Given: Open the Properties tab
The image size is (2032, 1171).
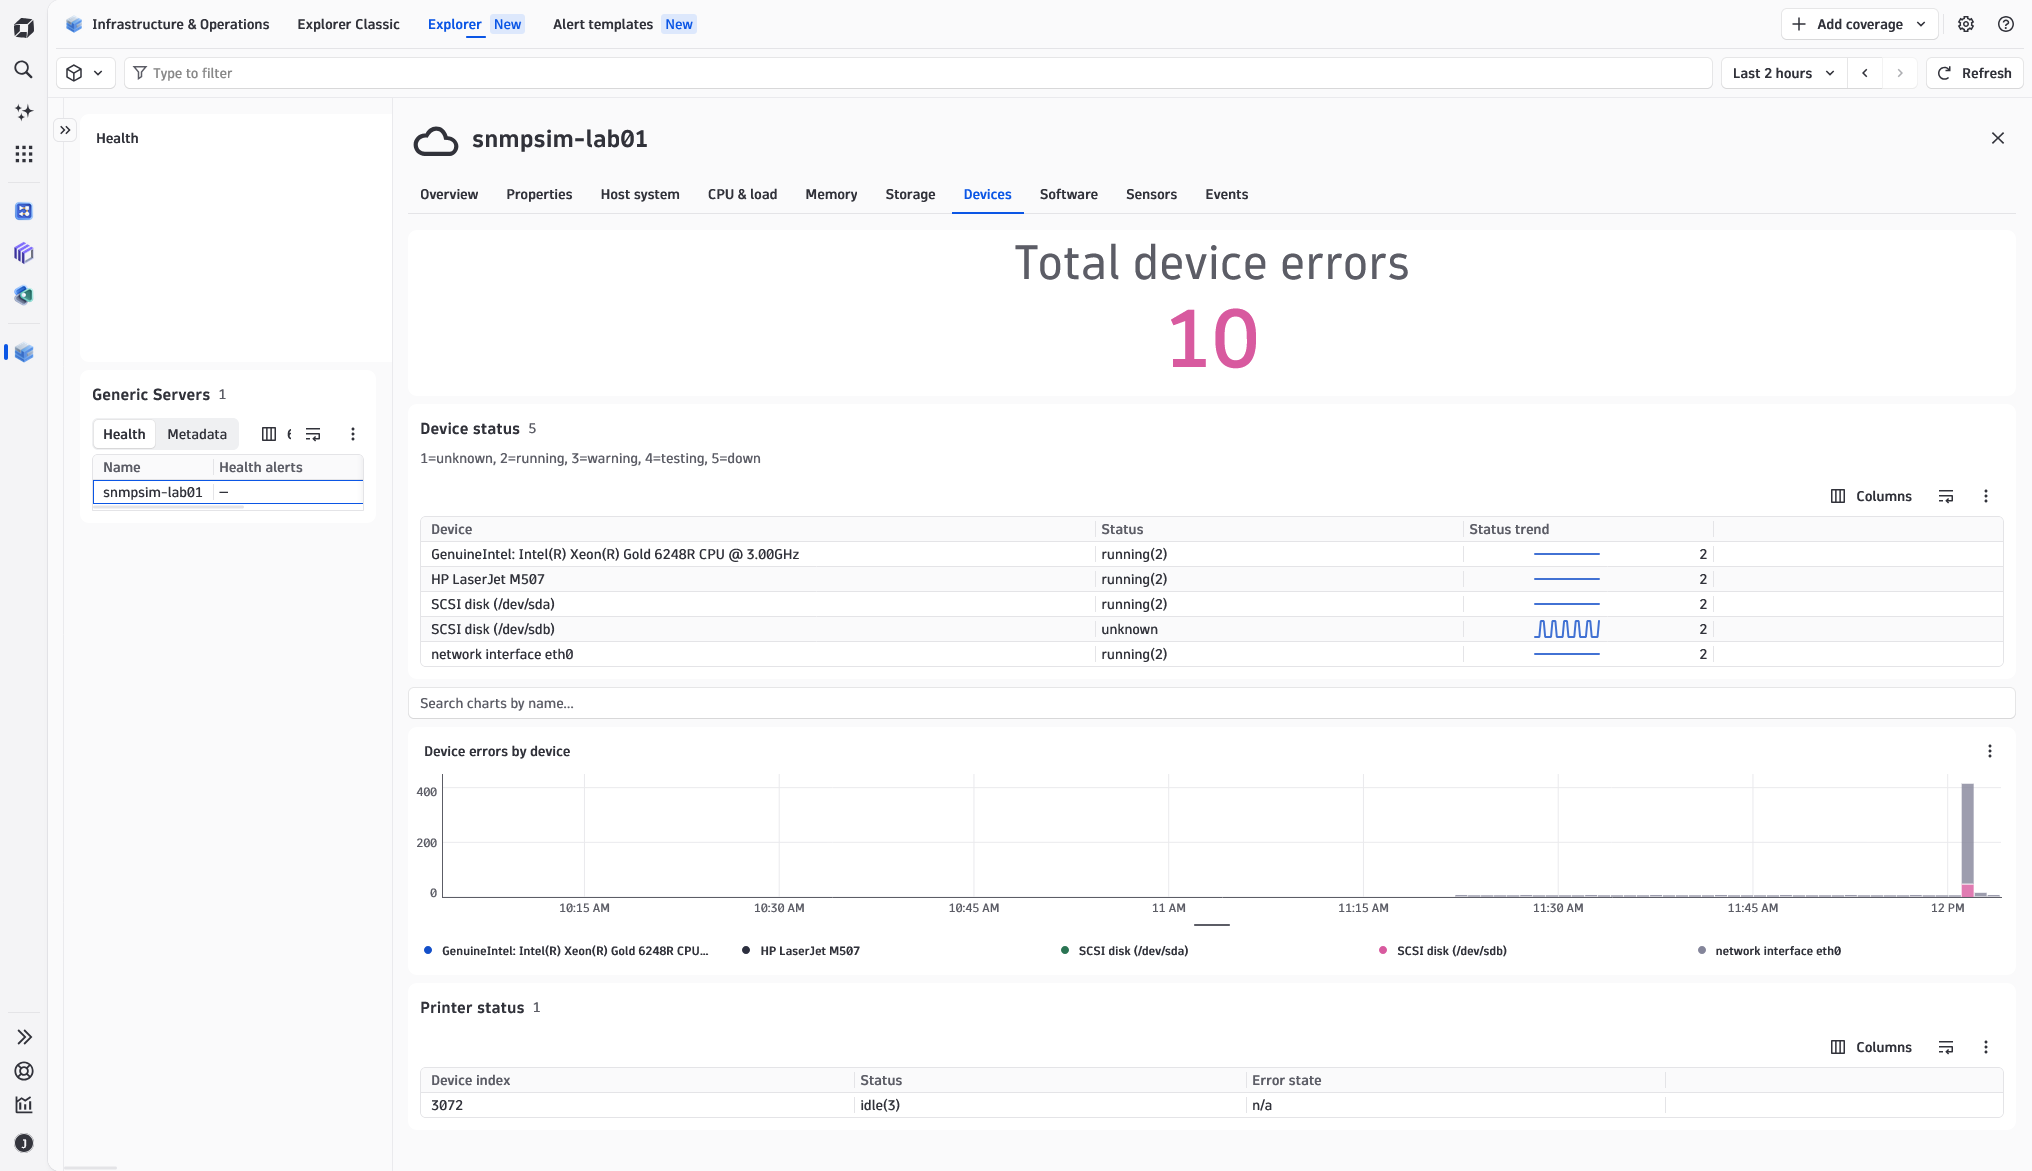Looking at the screenshot, I should [x=539, y=194].
